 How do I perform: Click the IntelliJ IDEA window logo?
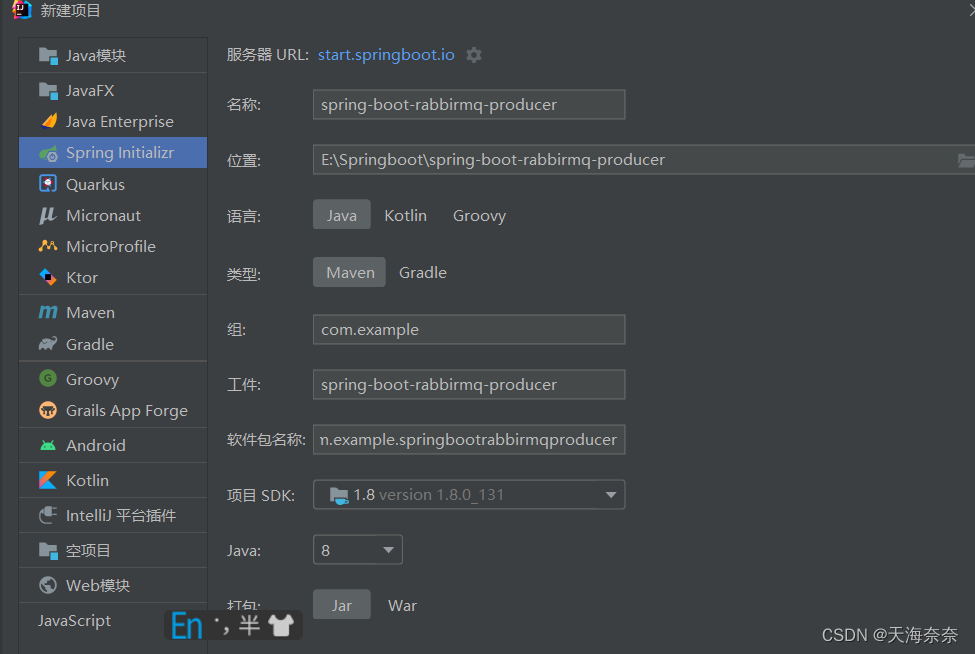22,10
